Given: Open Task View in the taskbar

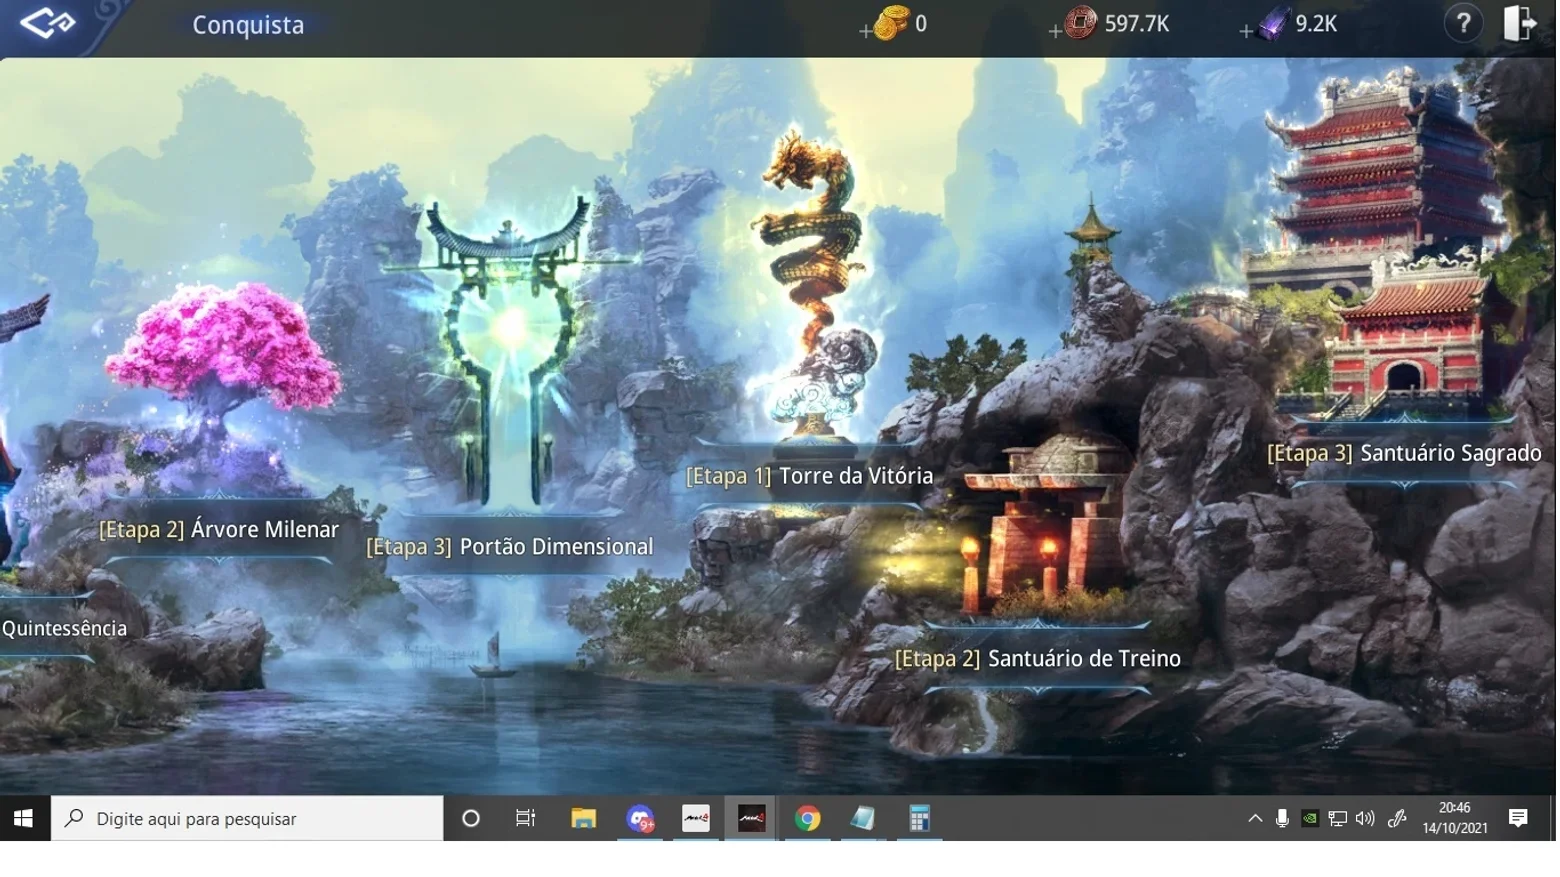Looking at the screenshot, I should (x=525, y=818).
